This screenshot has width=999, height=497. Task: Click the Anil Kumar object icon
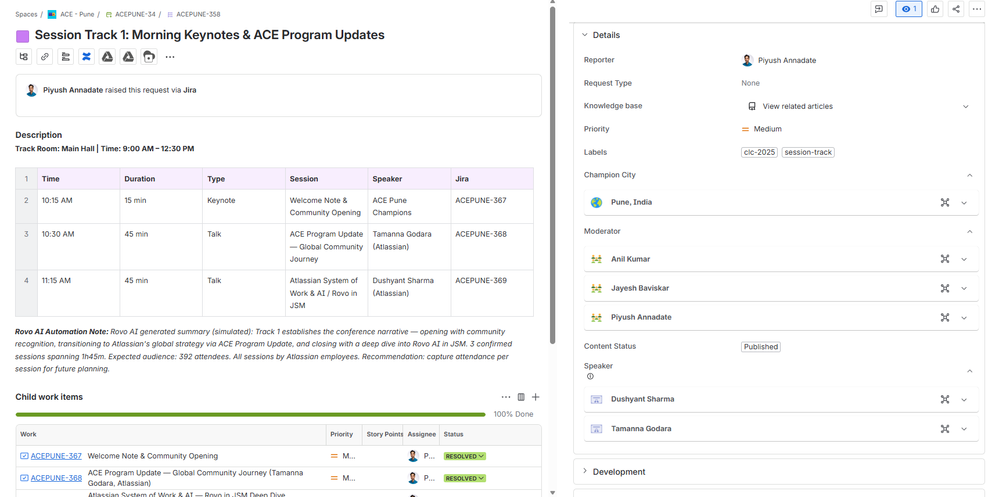(596, 259)
